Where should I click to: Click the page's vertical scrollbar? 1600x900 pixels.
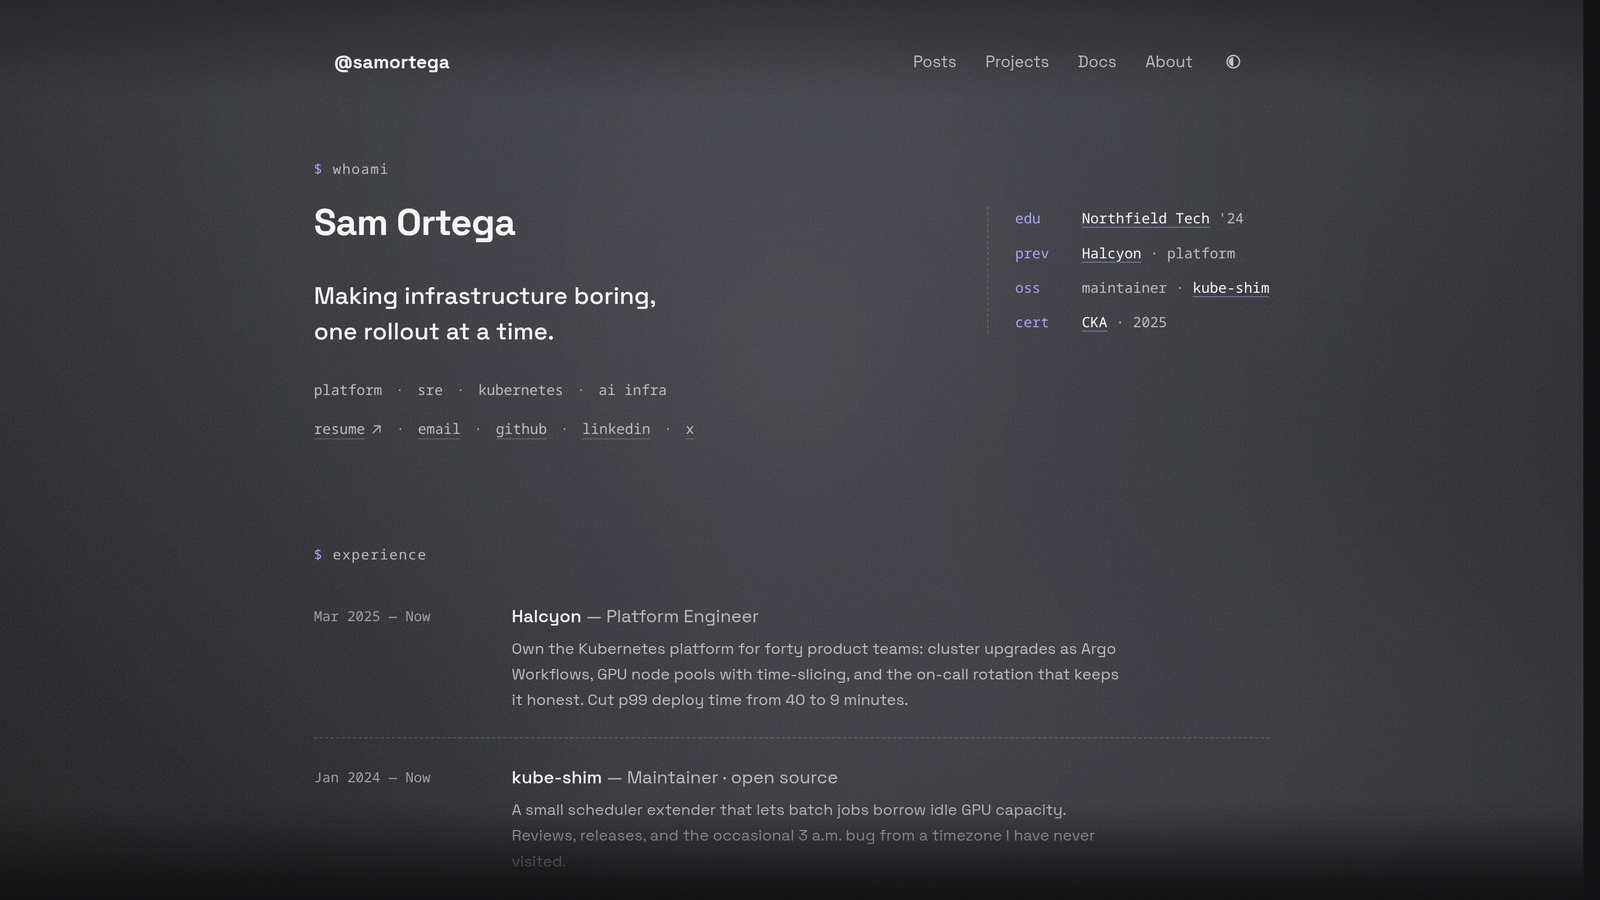pyautogui.click(x=1592, y=450)
